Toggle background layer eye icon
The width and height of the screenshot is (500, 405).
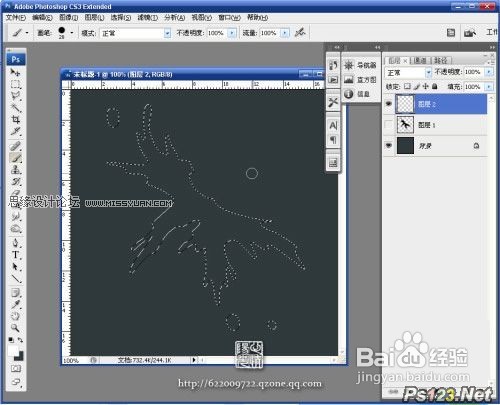point(388,146)
